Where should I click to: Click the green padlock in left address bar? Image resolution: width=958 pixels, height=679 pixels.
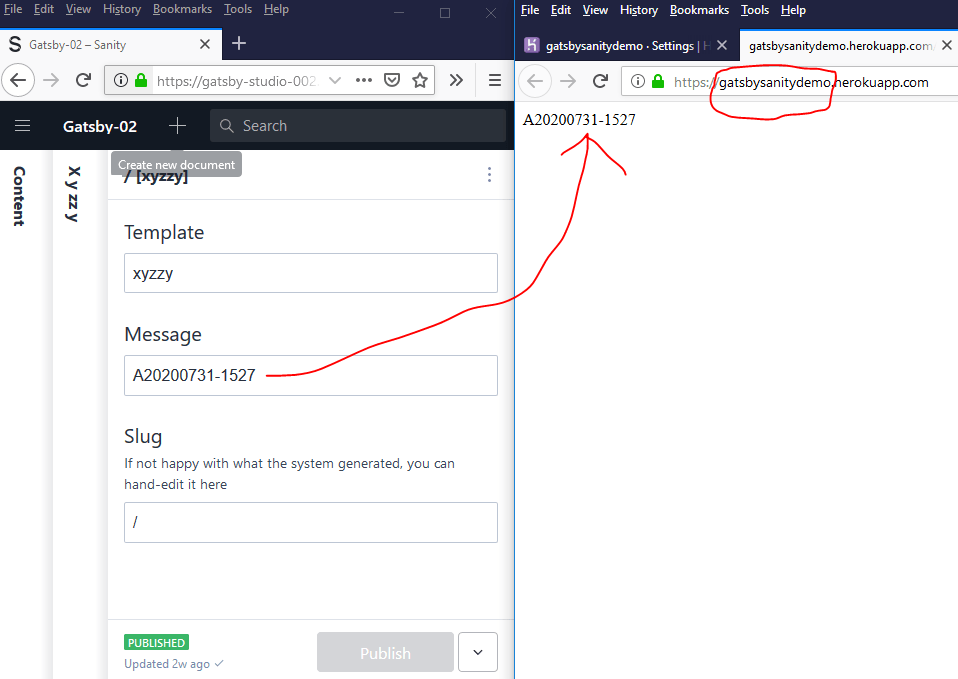pyautogui.click(x=141, y=80)
